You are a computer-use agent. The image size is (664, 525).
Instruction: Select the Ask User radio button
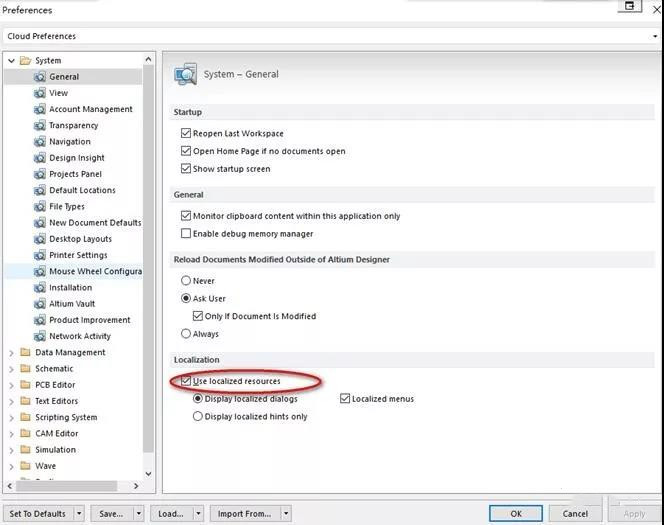185,298
